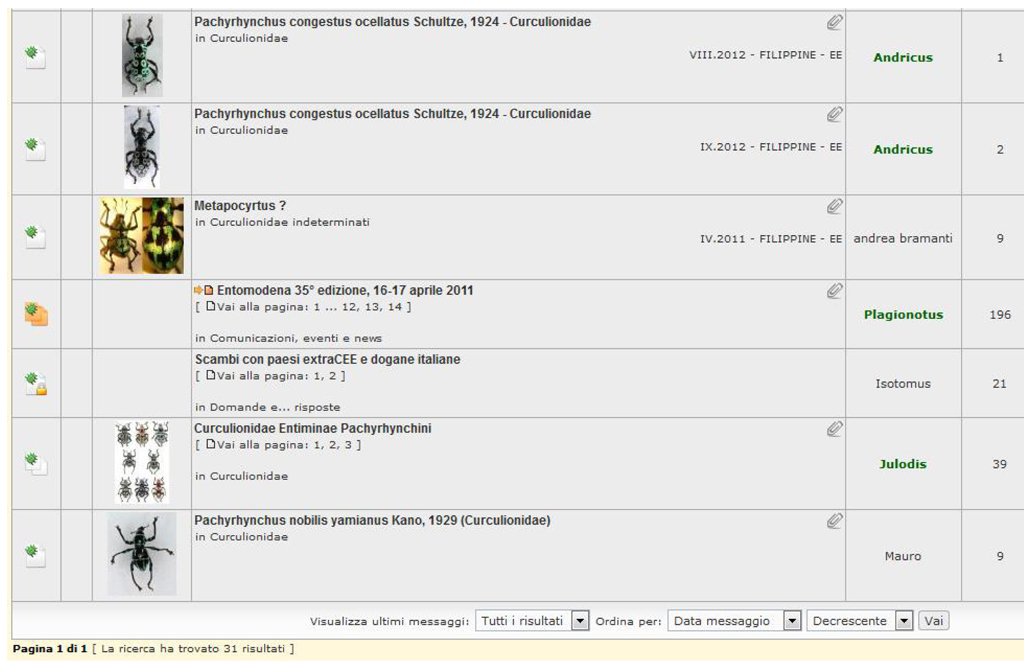Open the Metapocyrtus ? topic link
Image resolution: width=1024 pixels, height=669 pixels.
point(240,206)
